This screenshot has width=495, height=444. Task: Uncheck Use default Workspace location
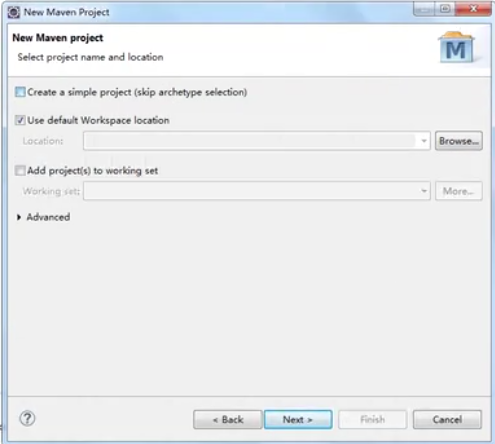click(x=20, y=120)
